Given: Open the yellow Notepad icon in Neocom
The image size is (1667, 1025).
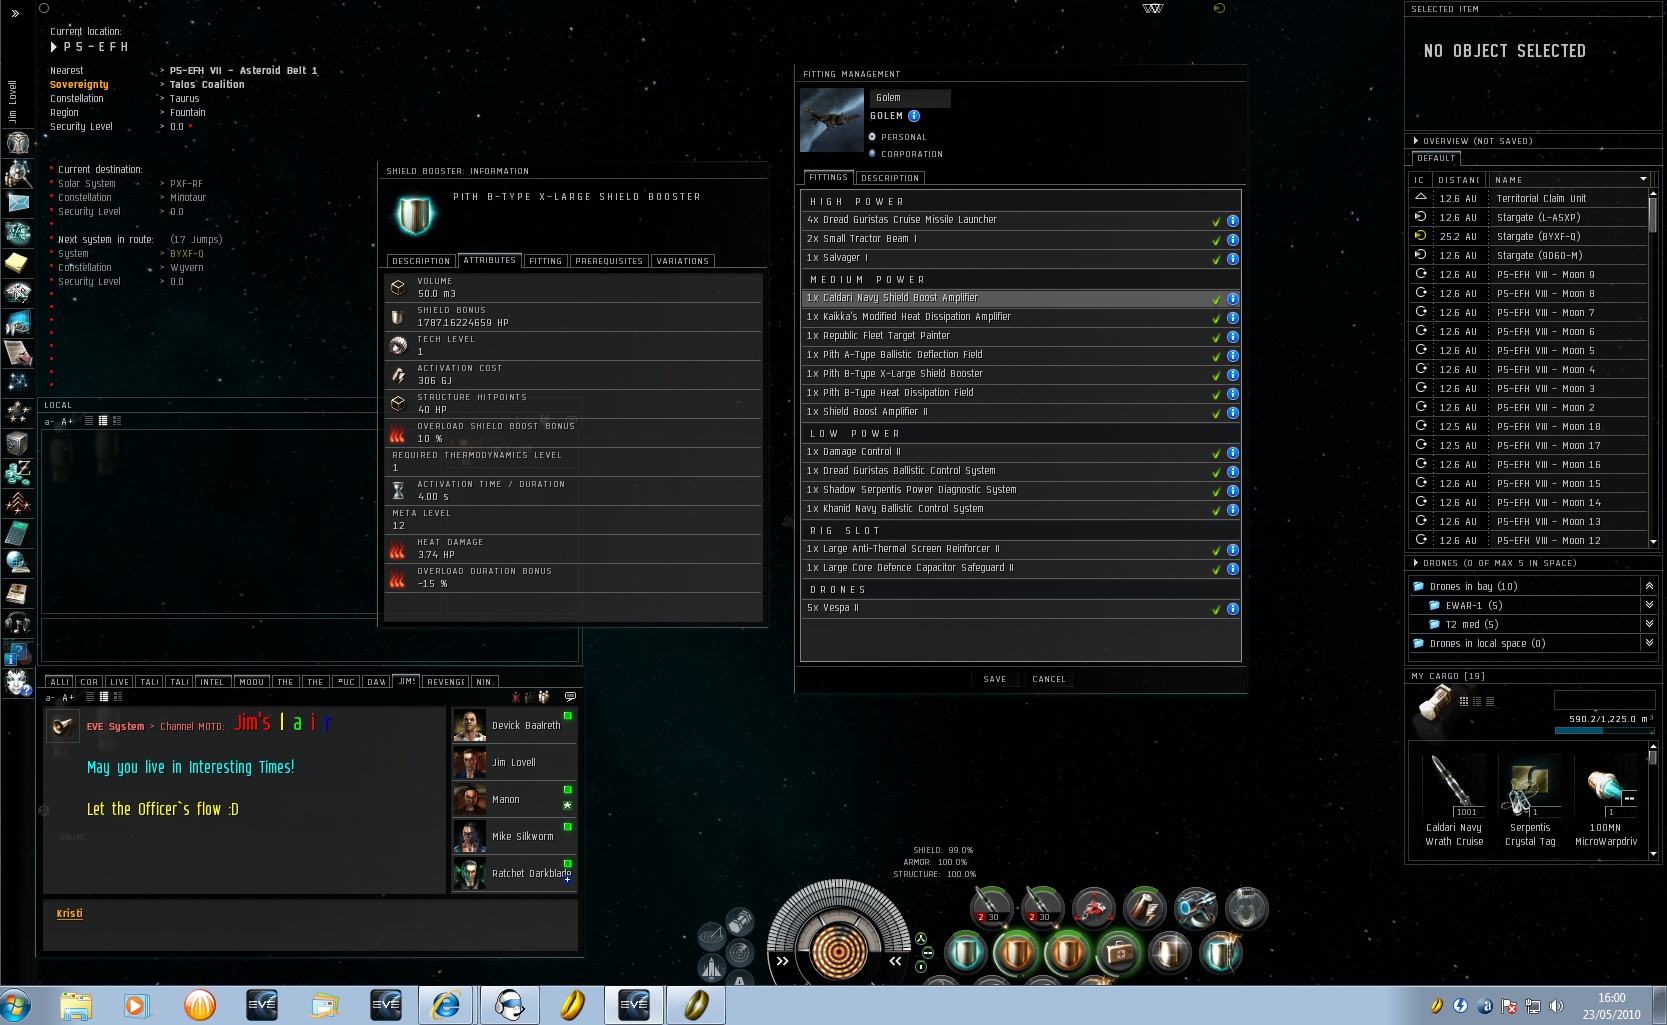Looking at the screenshot, I should click(18, 263).
